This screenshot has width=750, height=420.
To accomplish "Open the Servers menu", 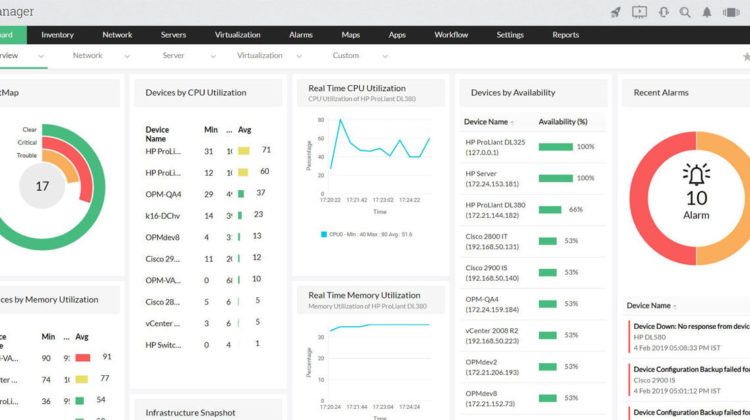I will pyautogui.click(x=173, y=35).
